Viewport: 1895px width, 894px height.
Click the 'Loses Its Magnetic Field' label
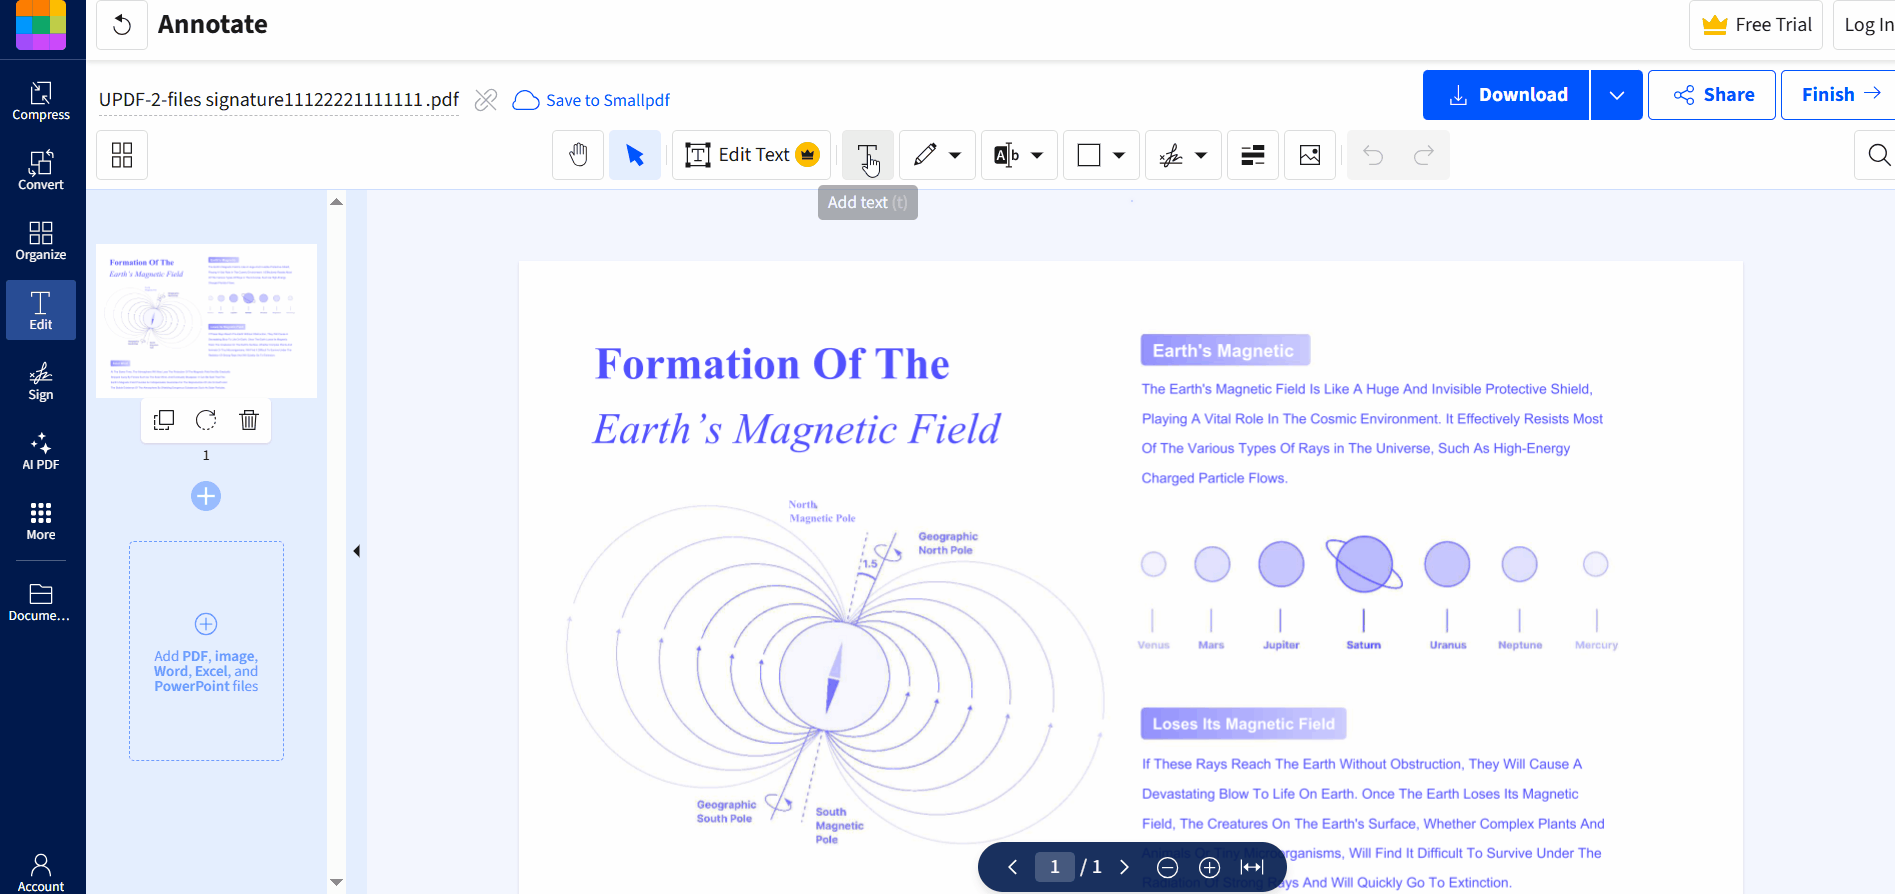click(x=1243, y=724)
